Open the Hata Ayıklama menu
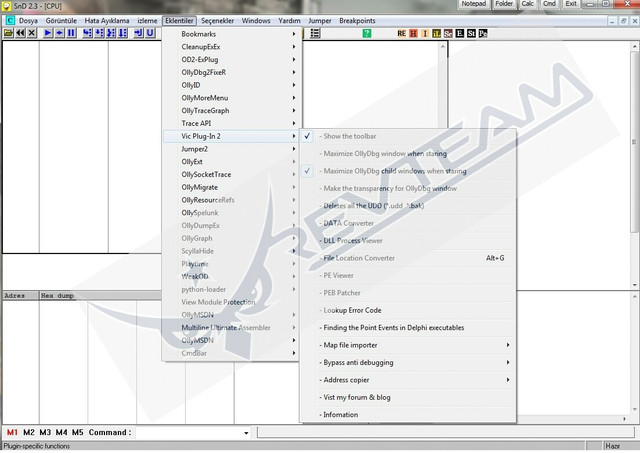Image resolution: width=640 pixels, height=453 pixels. tap(107, 20)
